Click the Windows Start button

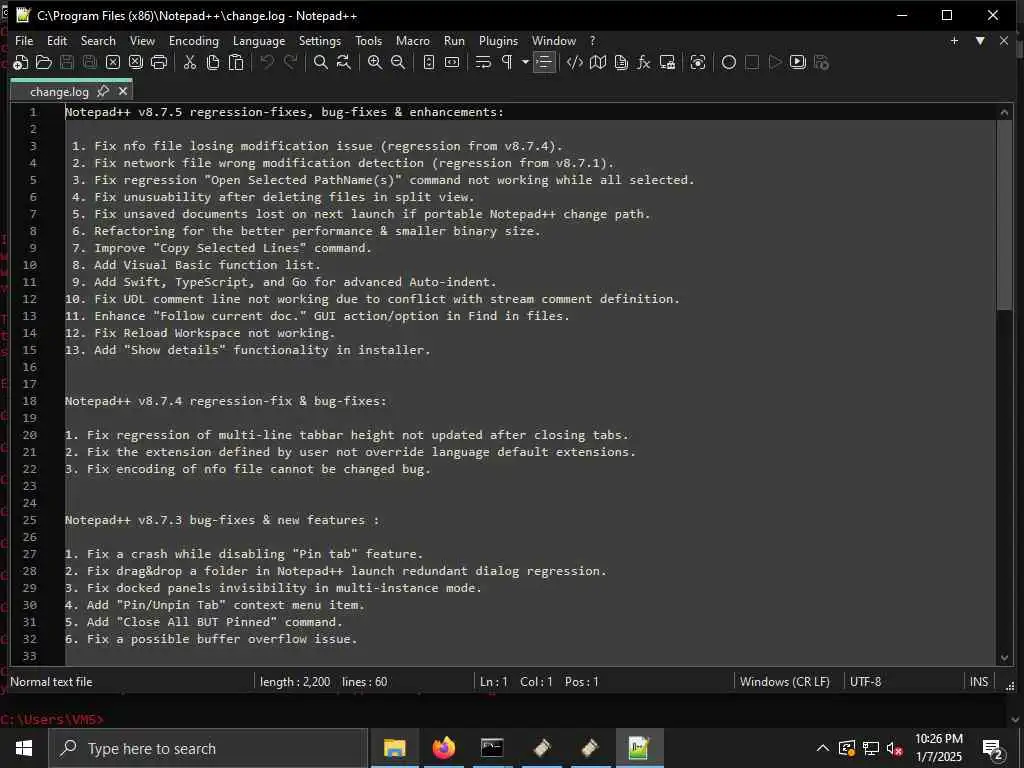point(24,748)
